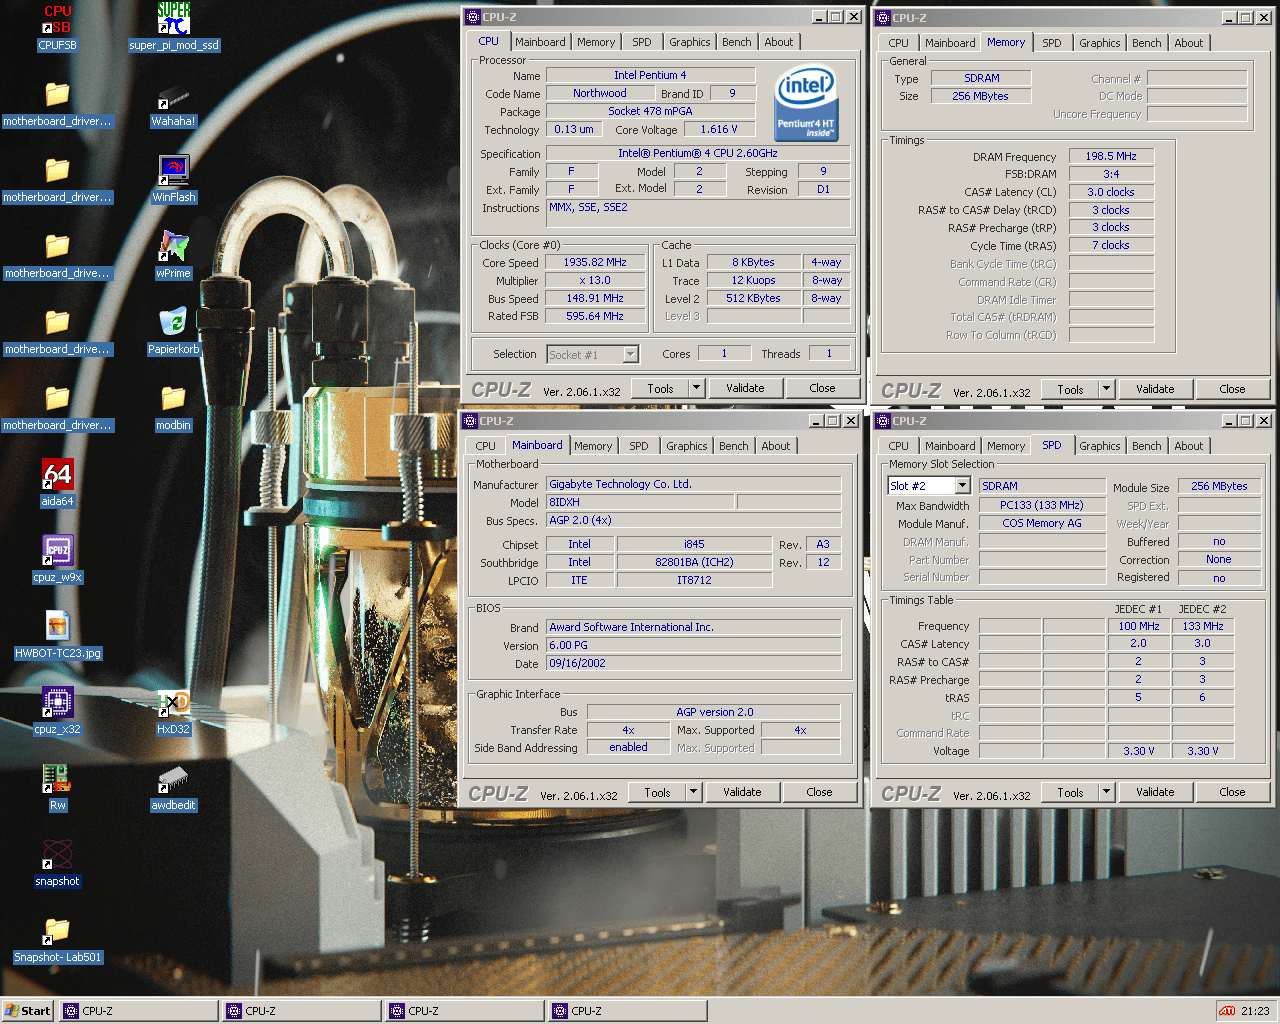Click Core Speed value 1935.82 MHz
The height and width of the screenshot is (1024, 1280).
coord(595,262)
